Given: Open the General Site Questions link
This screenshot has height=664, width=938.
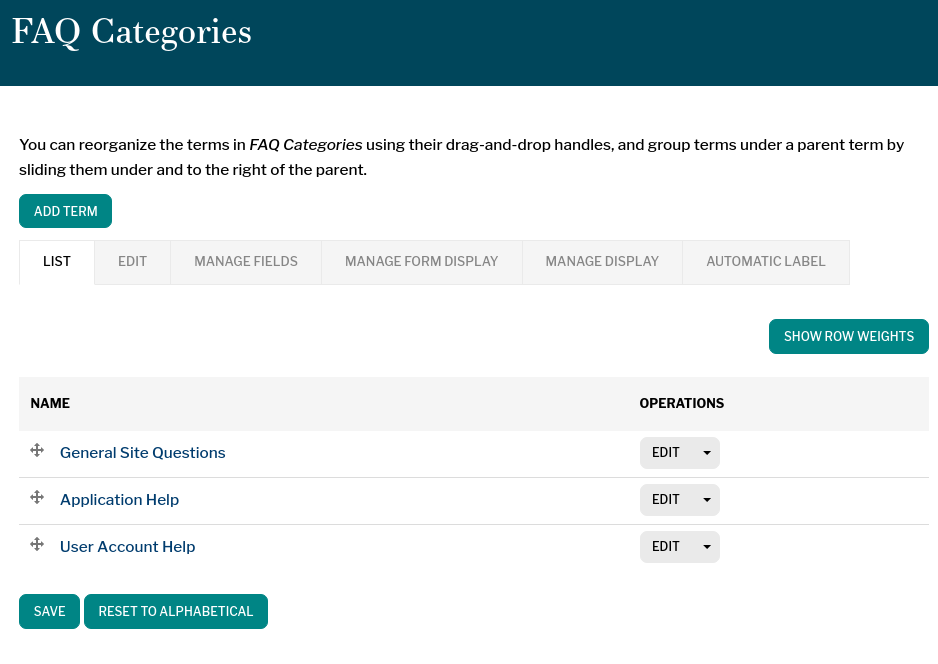Looking at the screenshot, I should (142, 453).
